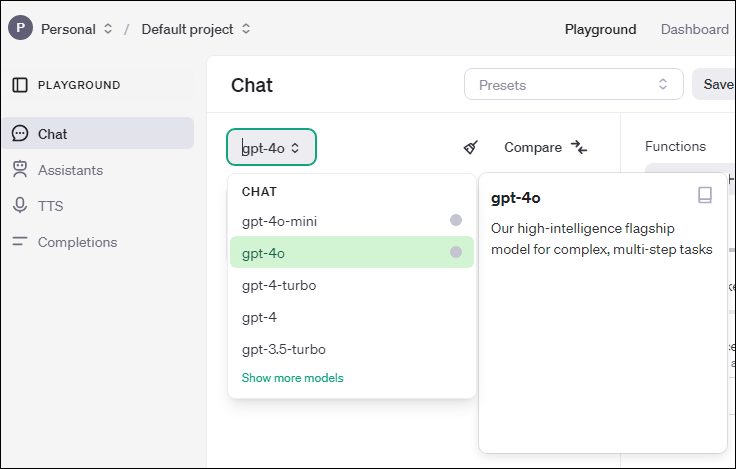Click the Assistants robot icon
The height and width of the screenshot is (469, 736).
(20, 170)
